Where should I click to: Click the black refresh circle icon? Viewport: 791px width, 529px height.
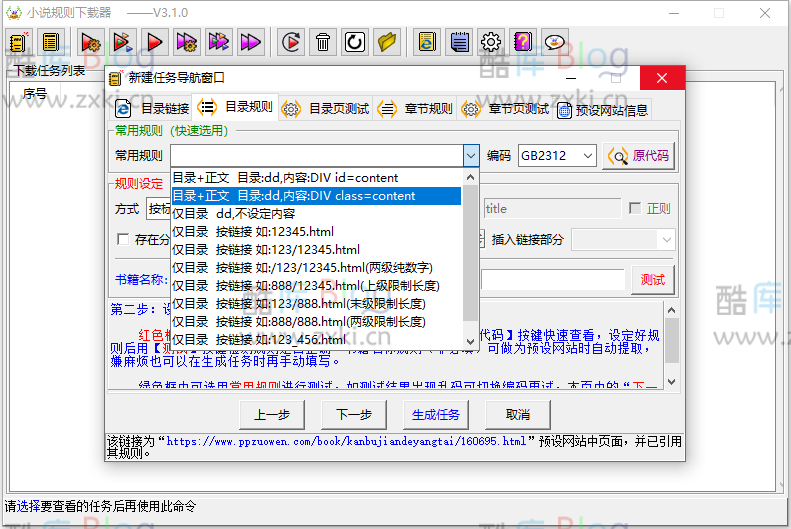click(355, 42)
